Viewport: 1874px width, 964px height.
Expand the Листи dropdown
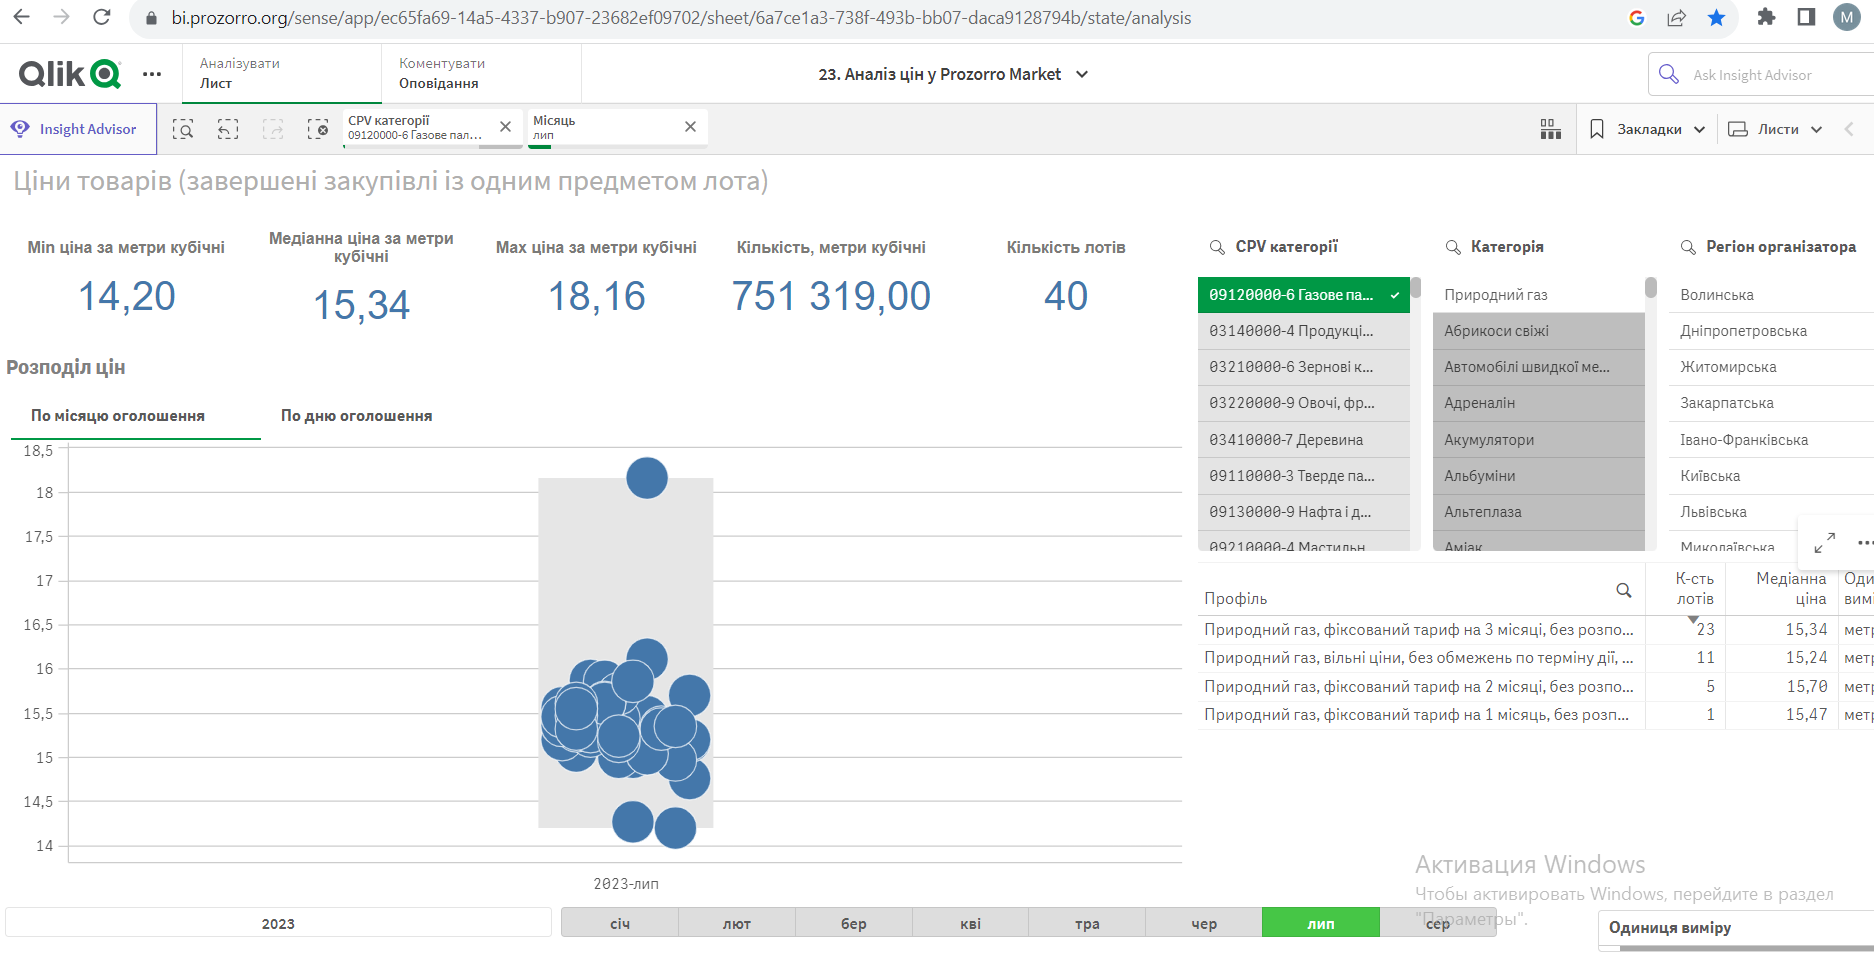click(x=1816, y=129)
